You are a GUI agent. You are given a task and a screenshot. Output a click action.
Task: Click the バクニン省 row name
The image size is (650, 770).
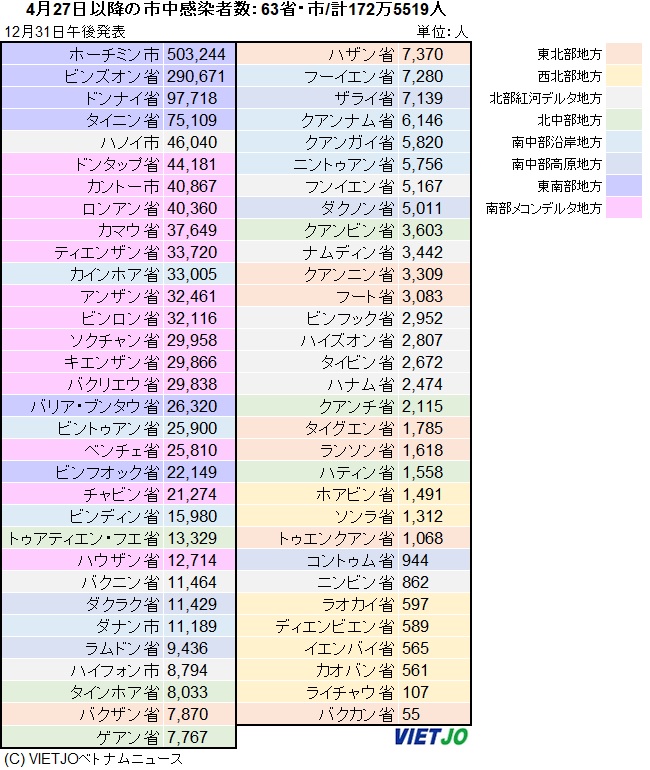pos(120,582)
